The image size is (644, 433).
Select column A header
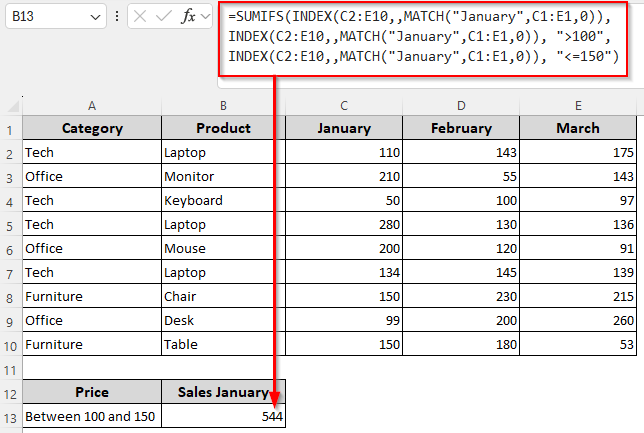pos(92,105)
